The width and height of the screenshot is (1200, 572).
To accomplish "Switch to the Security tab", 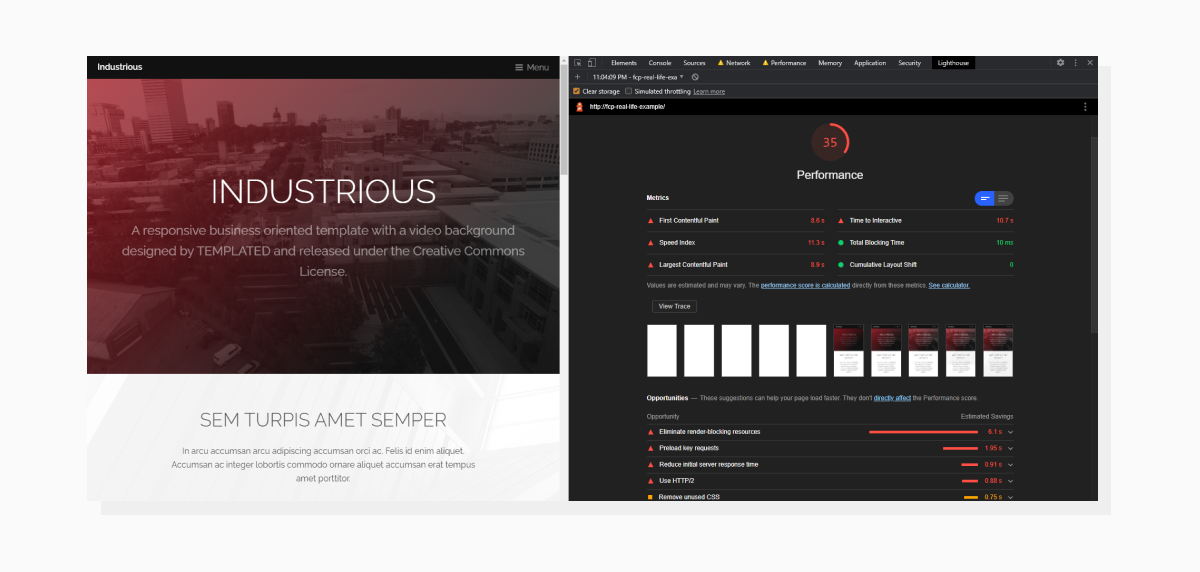I will pyautogui.click(x=909, y=63).
